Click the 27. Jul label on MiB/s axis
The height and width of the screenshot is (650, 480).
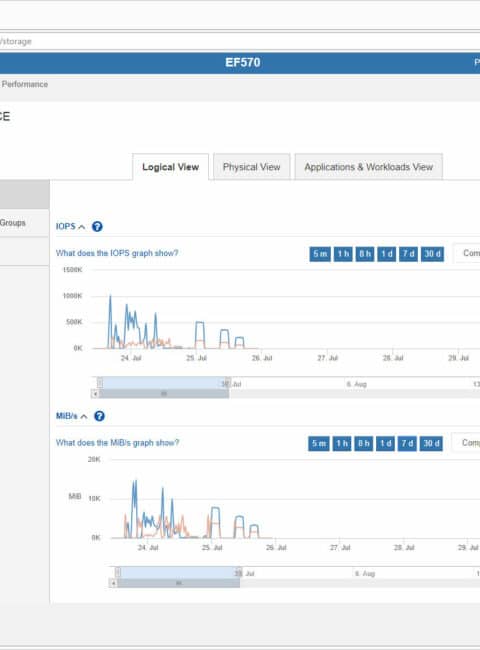340,548
